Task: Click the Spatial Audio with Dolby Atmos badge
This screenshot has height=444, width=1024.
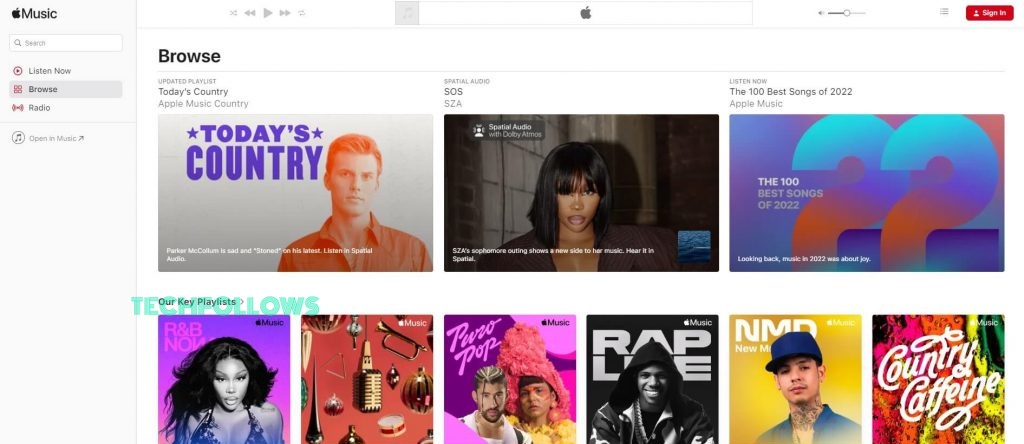Action: click(x=507, y=131)
